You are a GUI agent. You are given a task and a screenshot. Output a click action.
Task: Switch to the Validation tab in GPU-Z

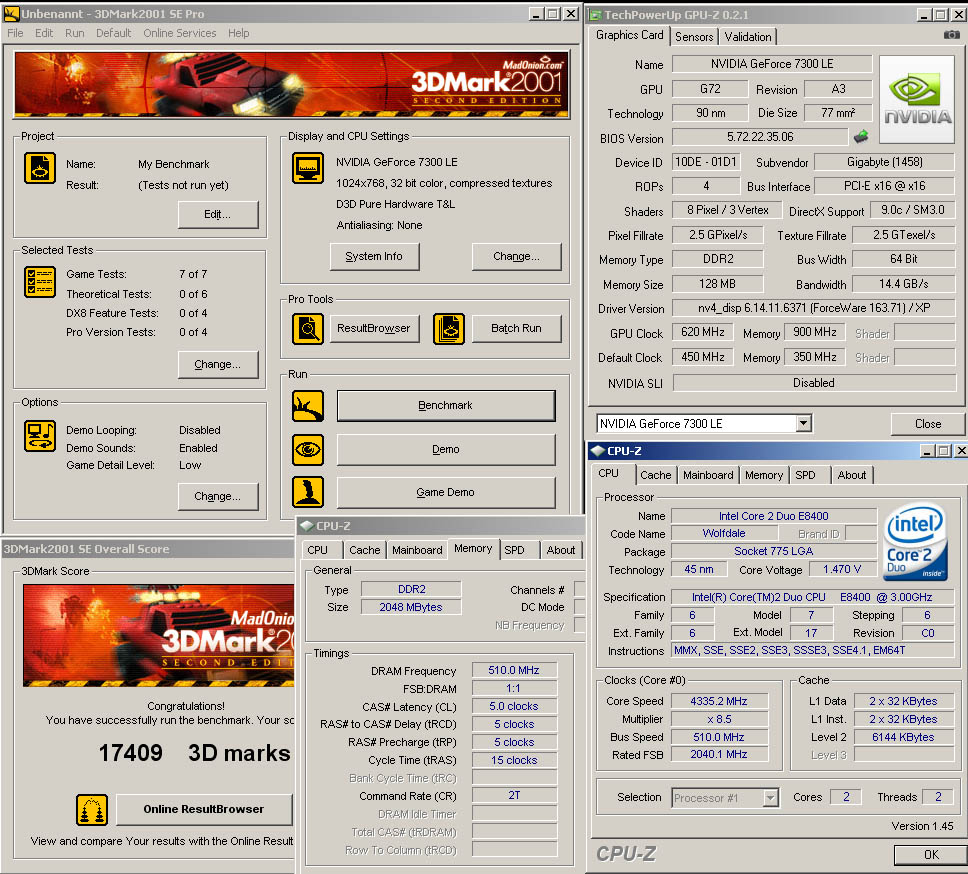point(748,36)
